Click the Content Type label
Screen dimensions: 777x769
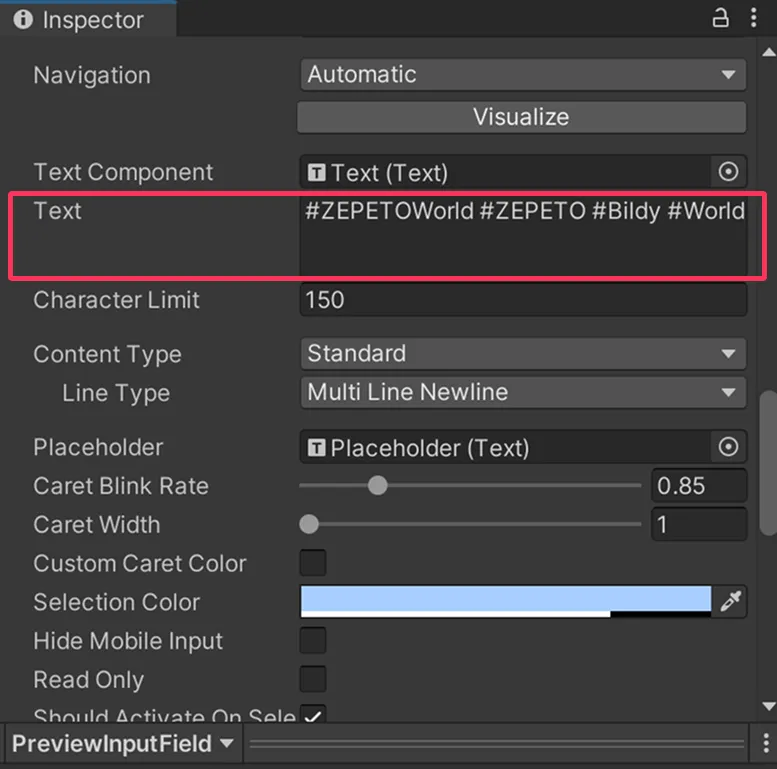108,354
